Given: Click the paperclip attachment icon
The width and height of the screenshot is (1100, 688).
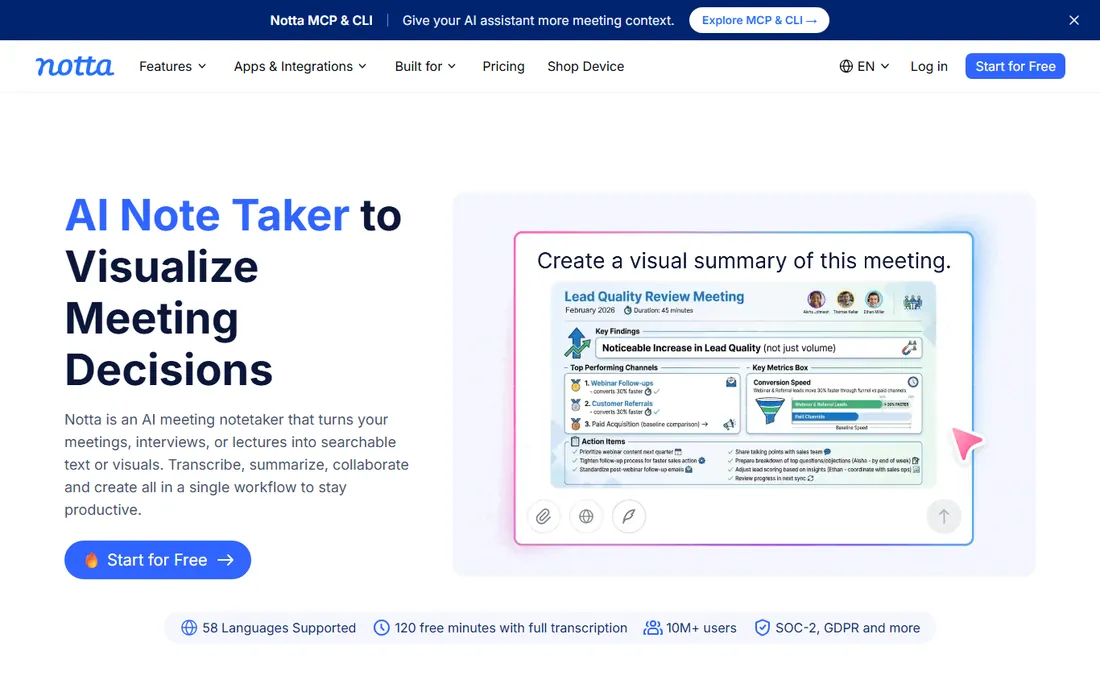Looking at the screenshot, I should [543, 517].
